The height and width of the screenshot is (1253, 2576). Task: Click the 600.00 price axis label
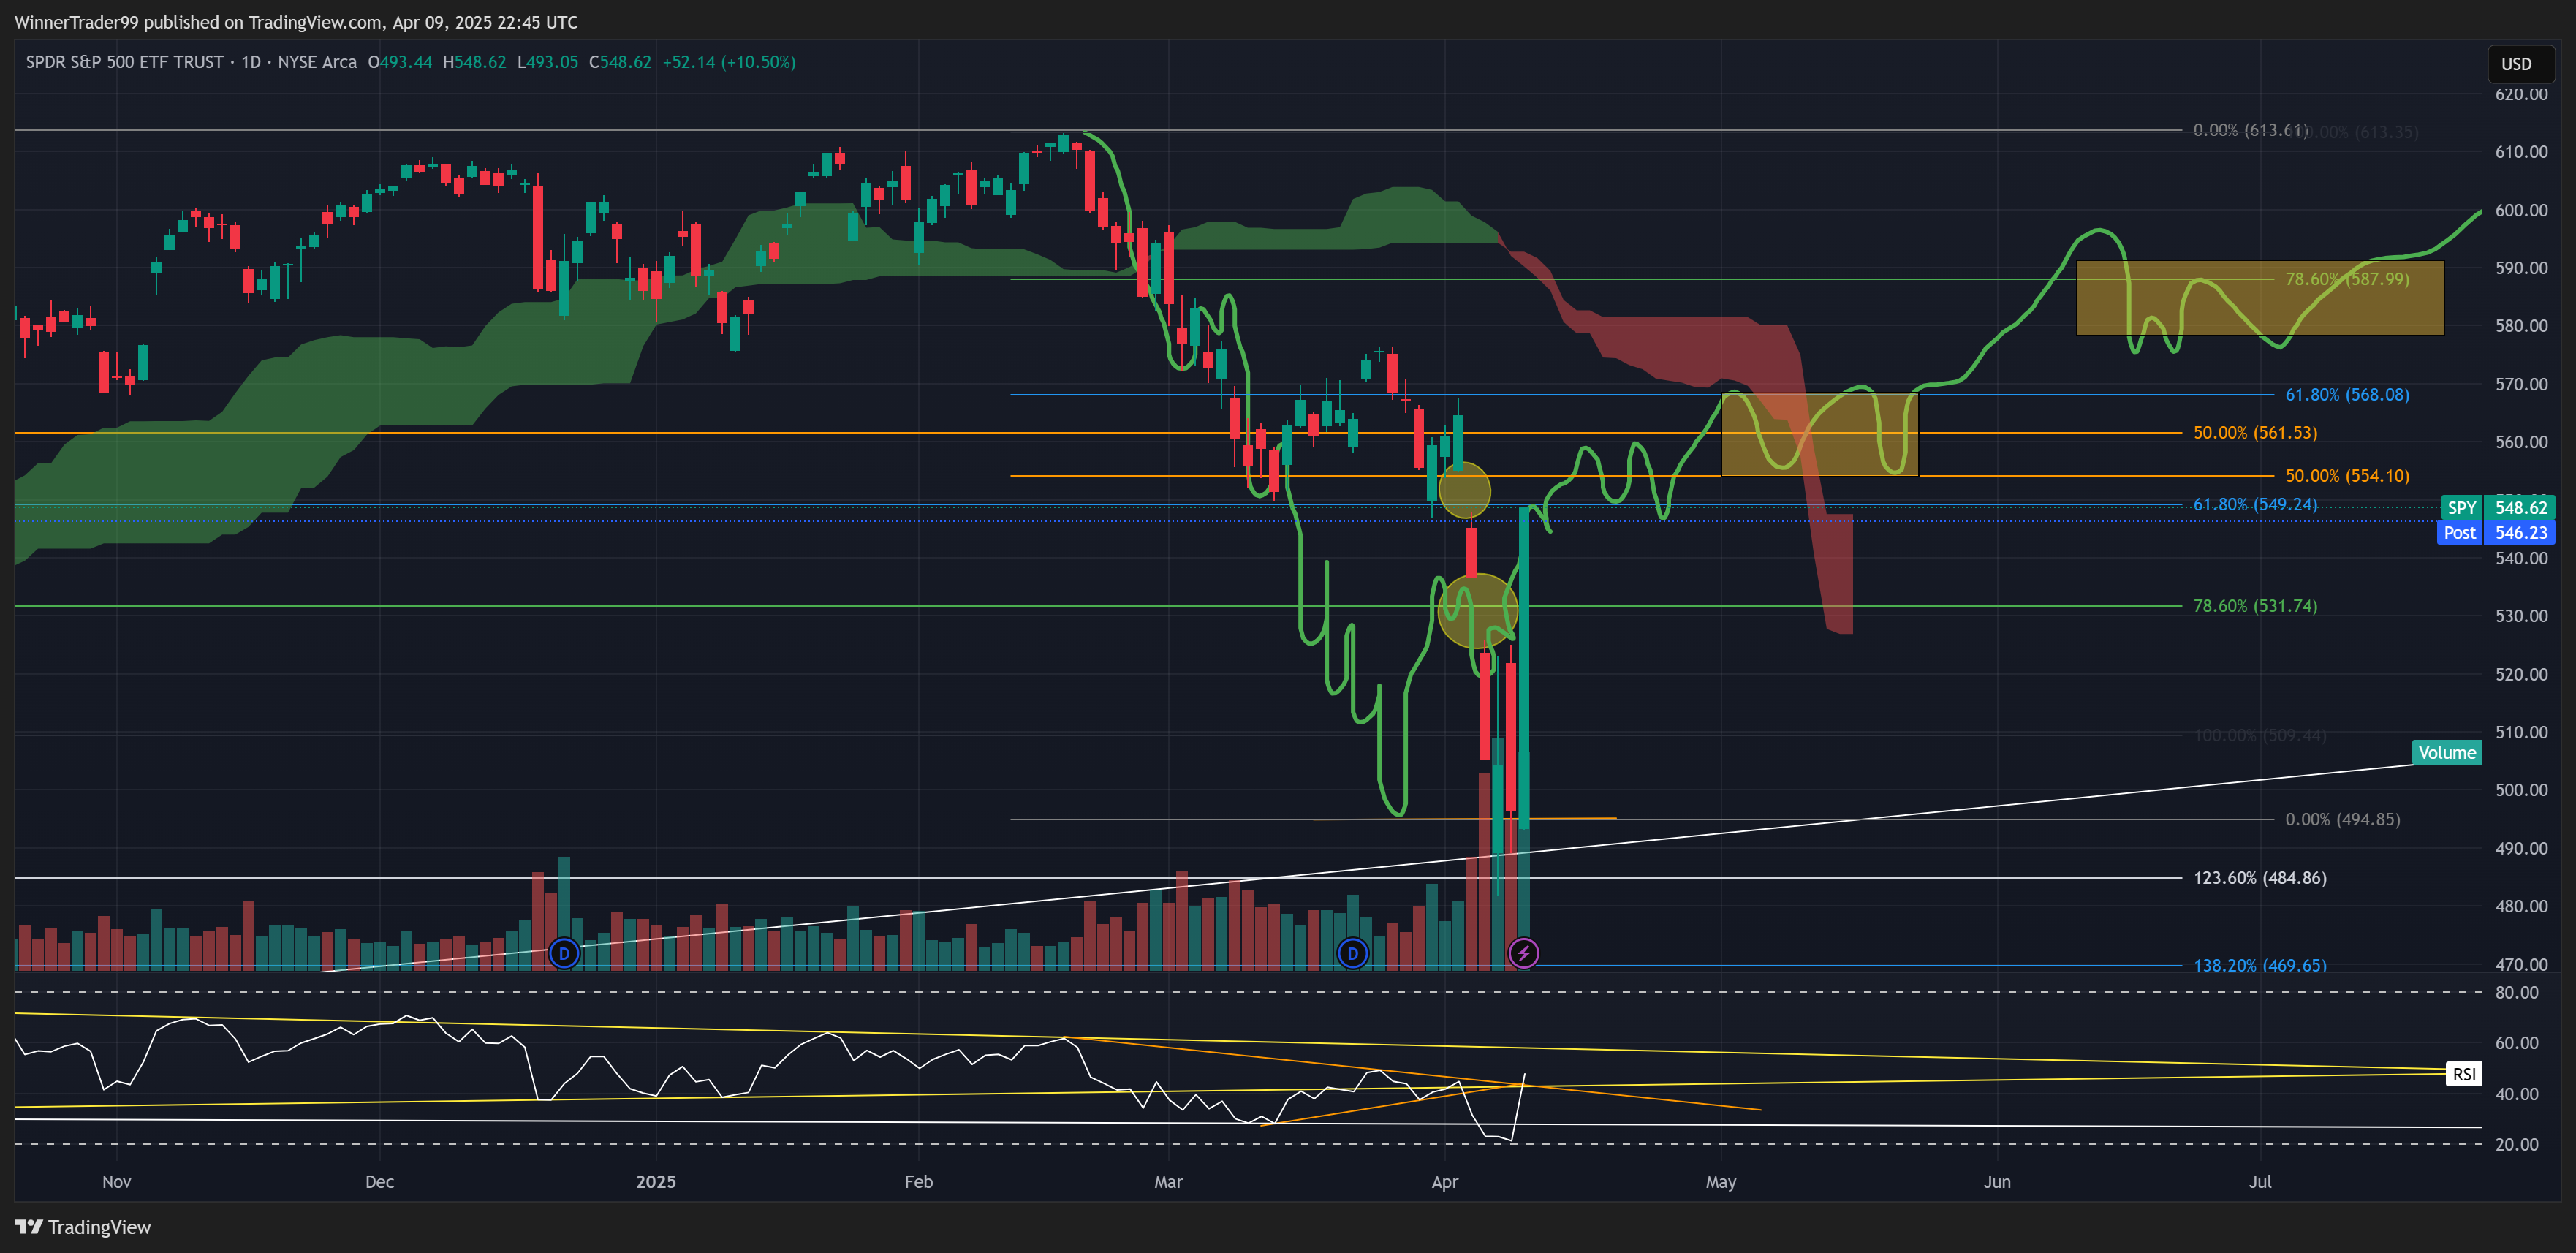click(x=2521, y=210)
